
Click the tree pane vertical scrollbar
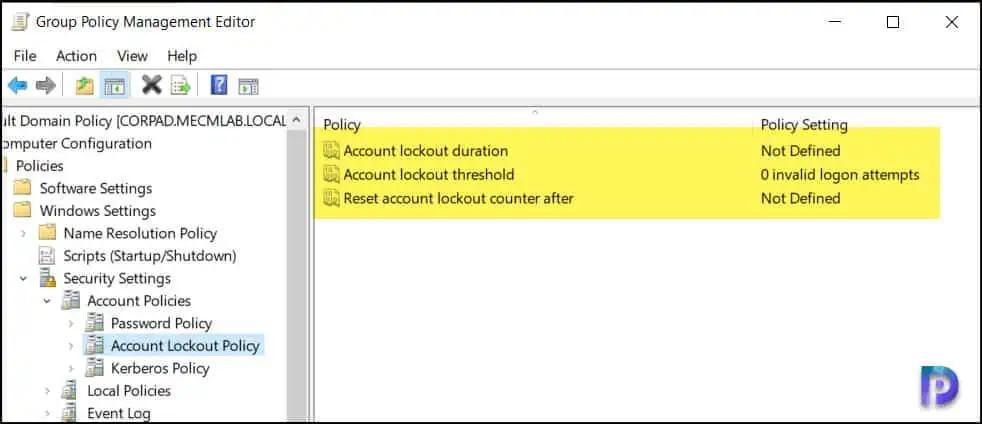pos(297,276)
